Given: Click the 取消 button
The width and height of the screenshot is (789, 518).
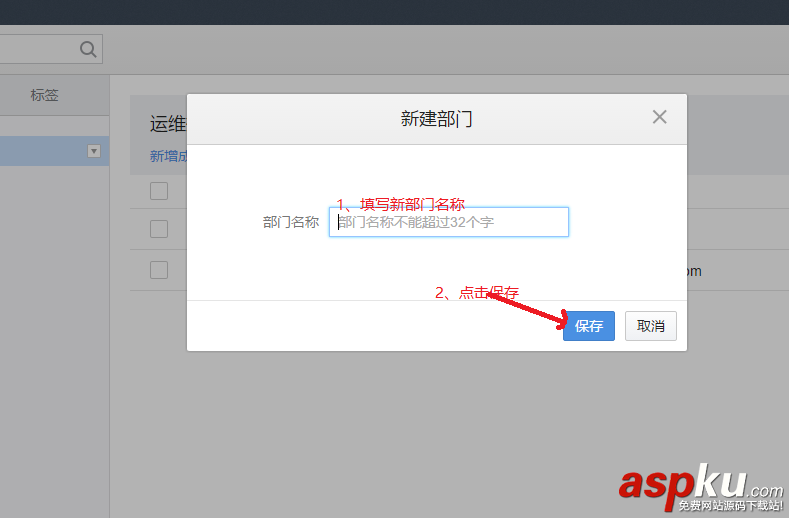Looking at the screenshot, I should (x=651, y=326).
